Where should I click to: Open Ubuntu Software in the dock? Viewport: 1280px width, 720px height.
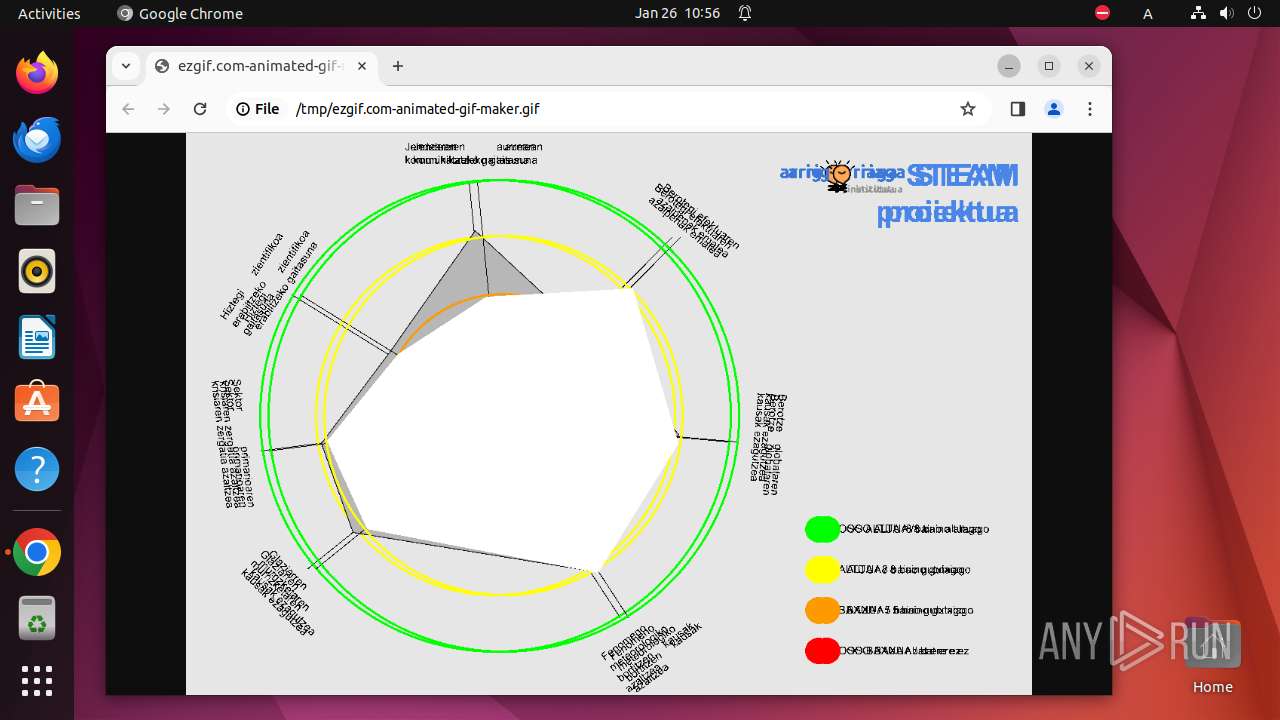[x=37, y=403]
